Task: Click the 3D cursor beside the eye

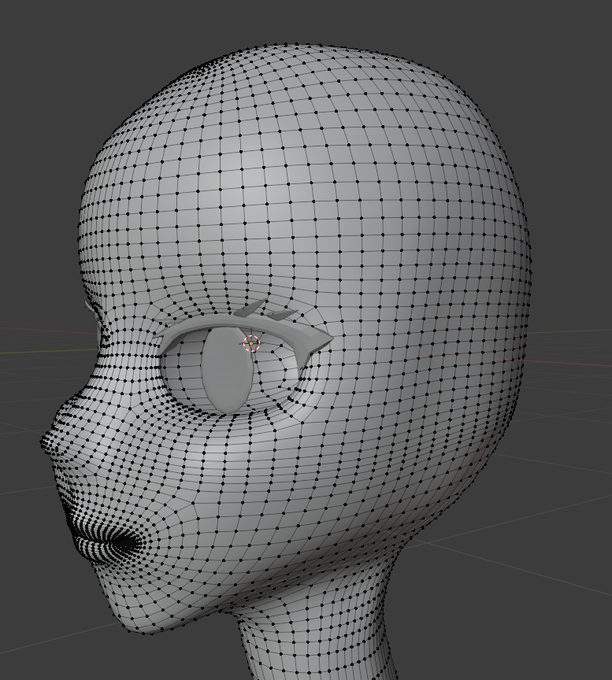Action: (x=251, y=343)
